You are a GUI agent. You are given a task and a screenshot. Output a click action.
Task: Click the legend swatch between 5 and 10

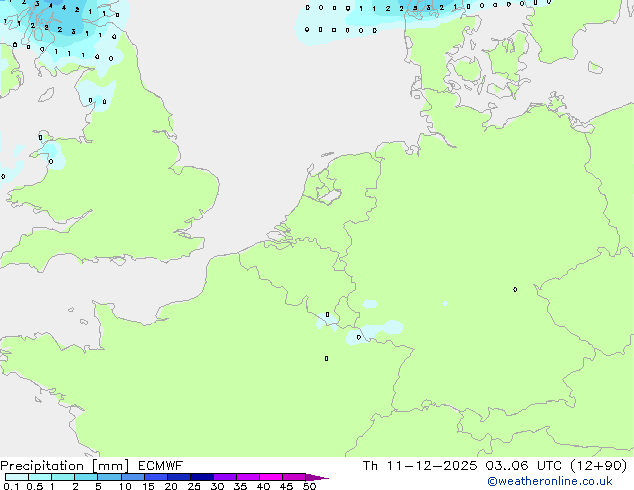click(110, 477)
